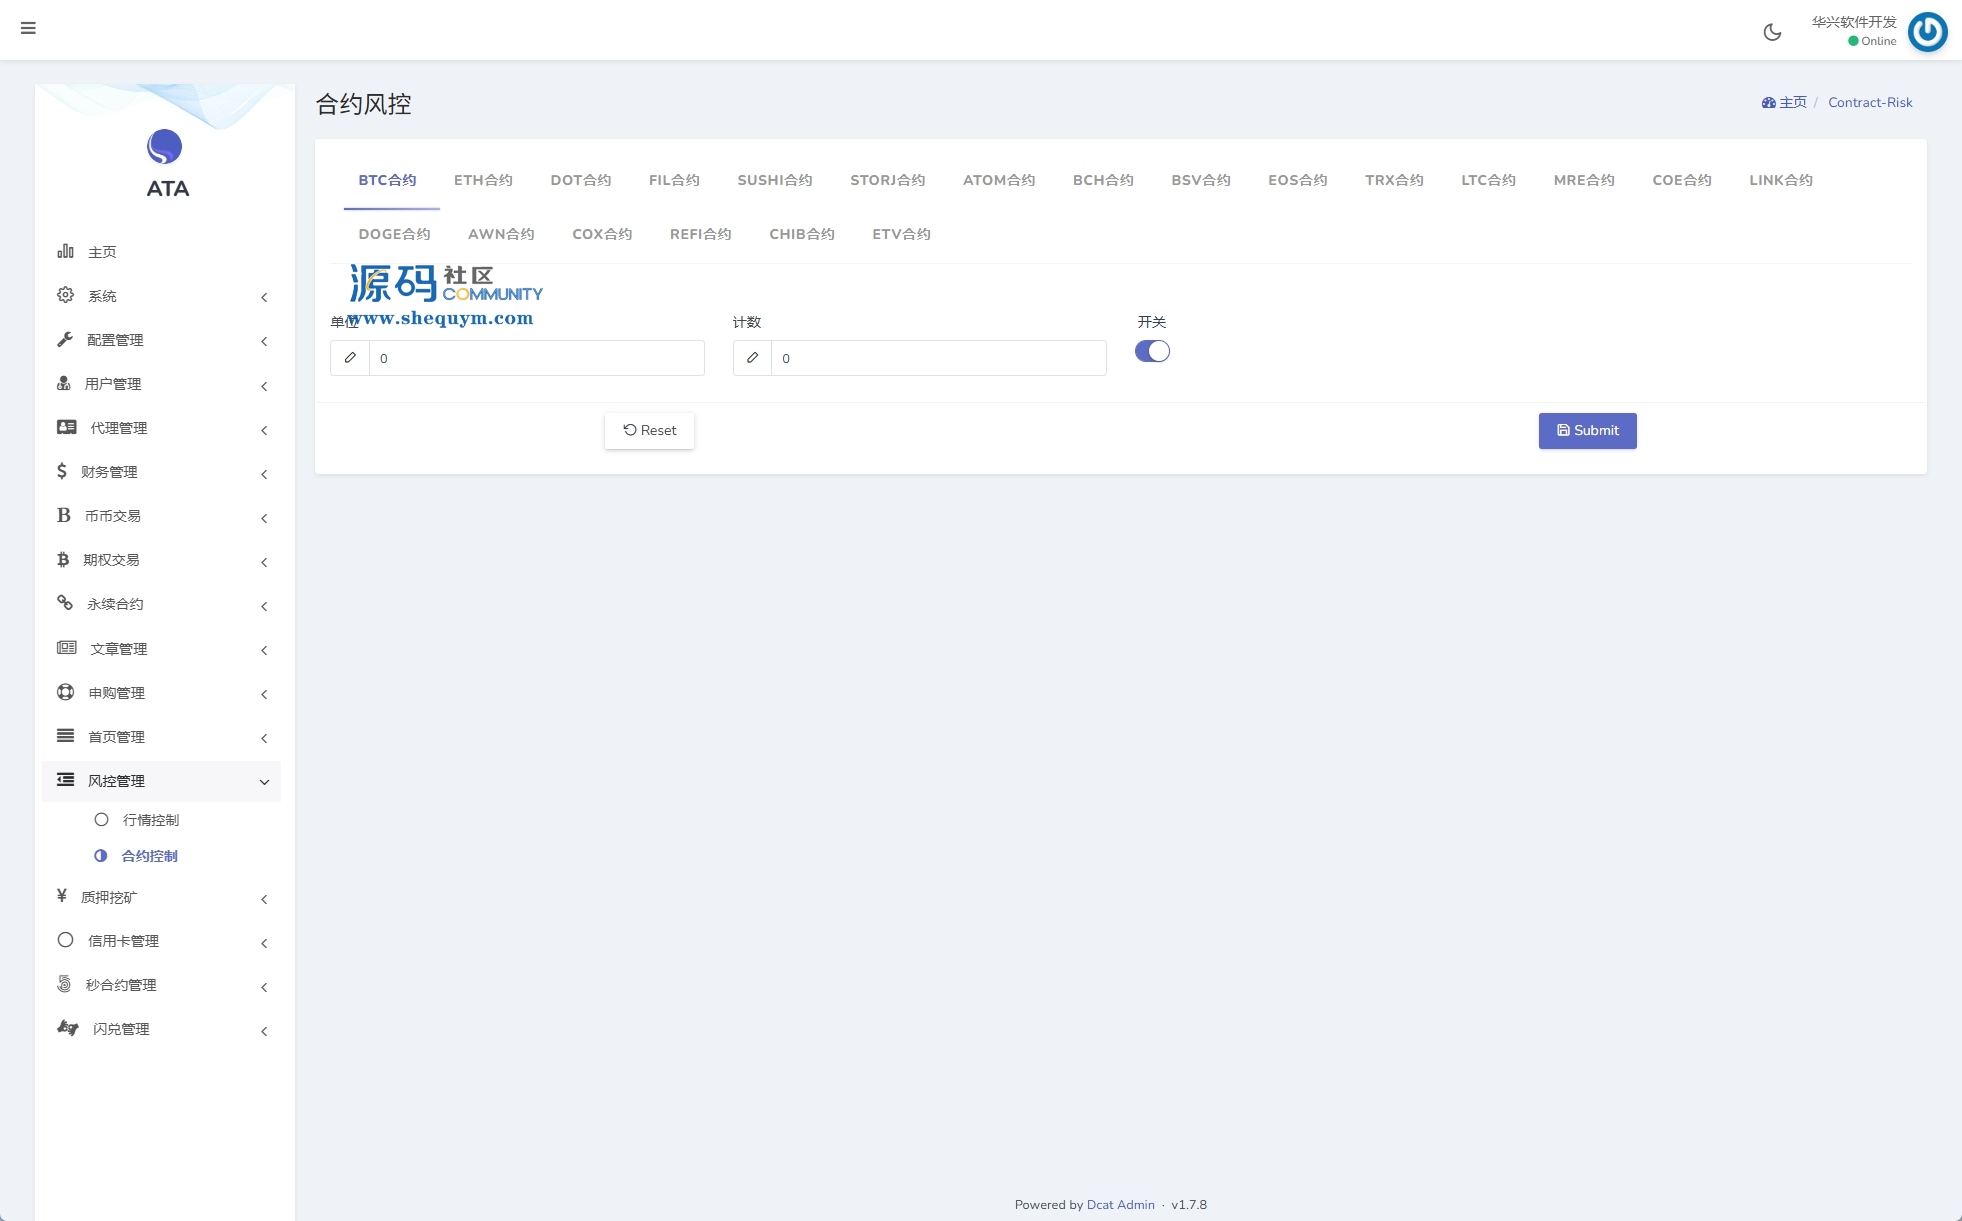Click the 配置管理 wrench icon

click(x=66, y=339)
